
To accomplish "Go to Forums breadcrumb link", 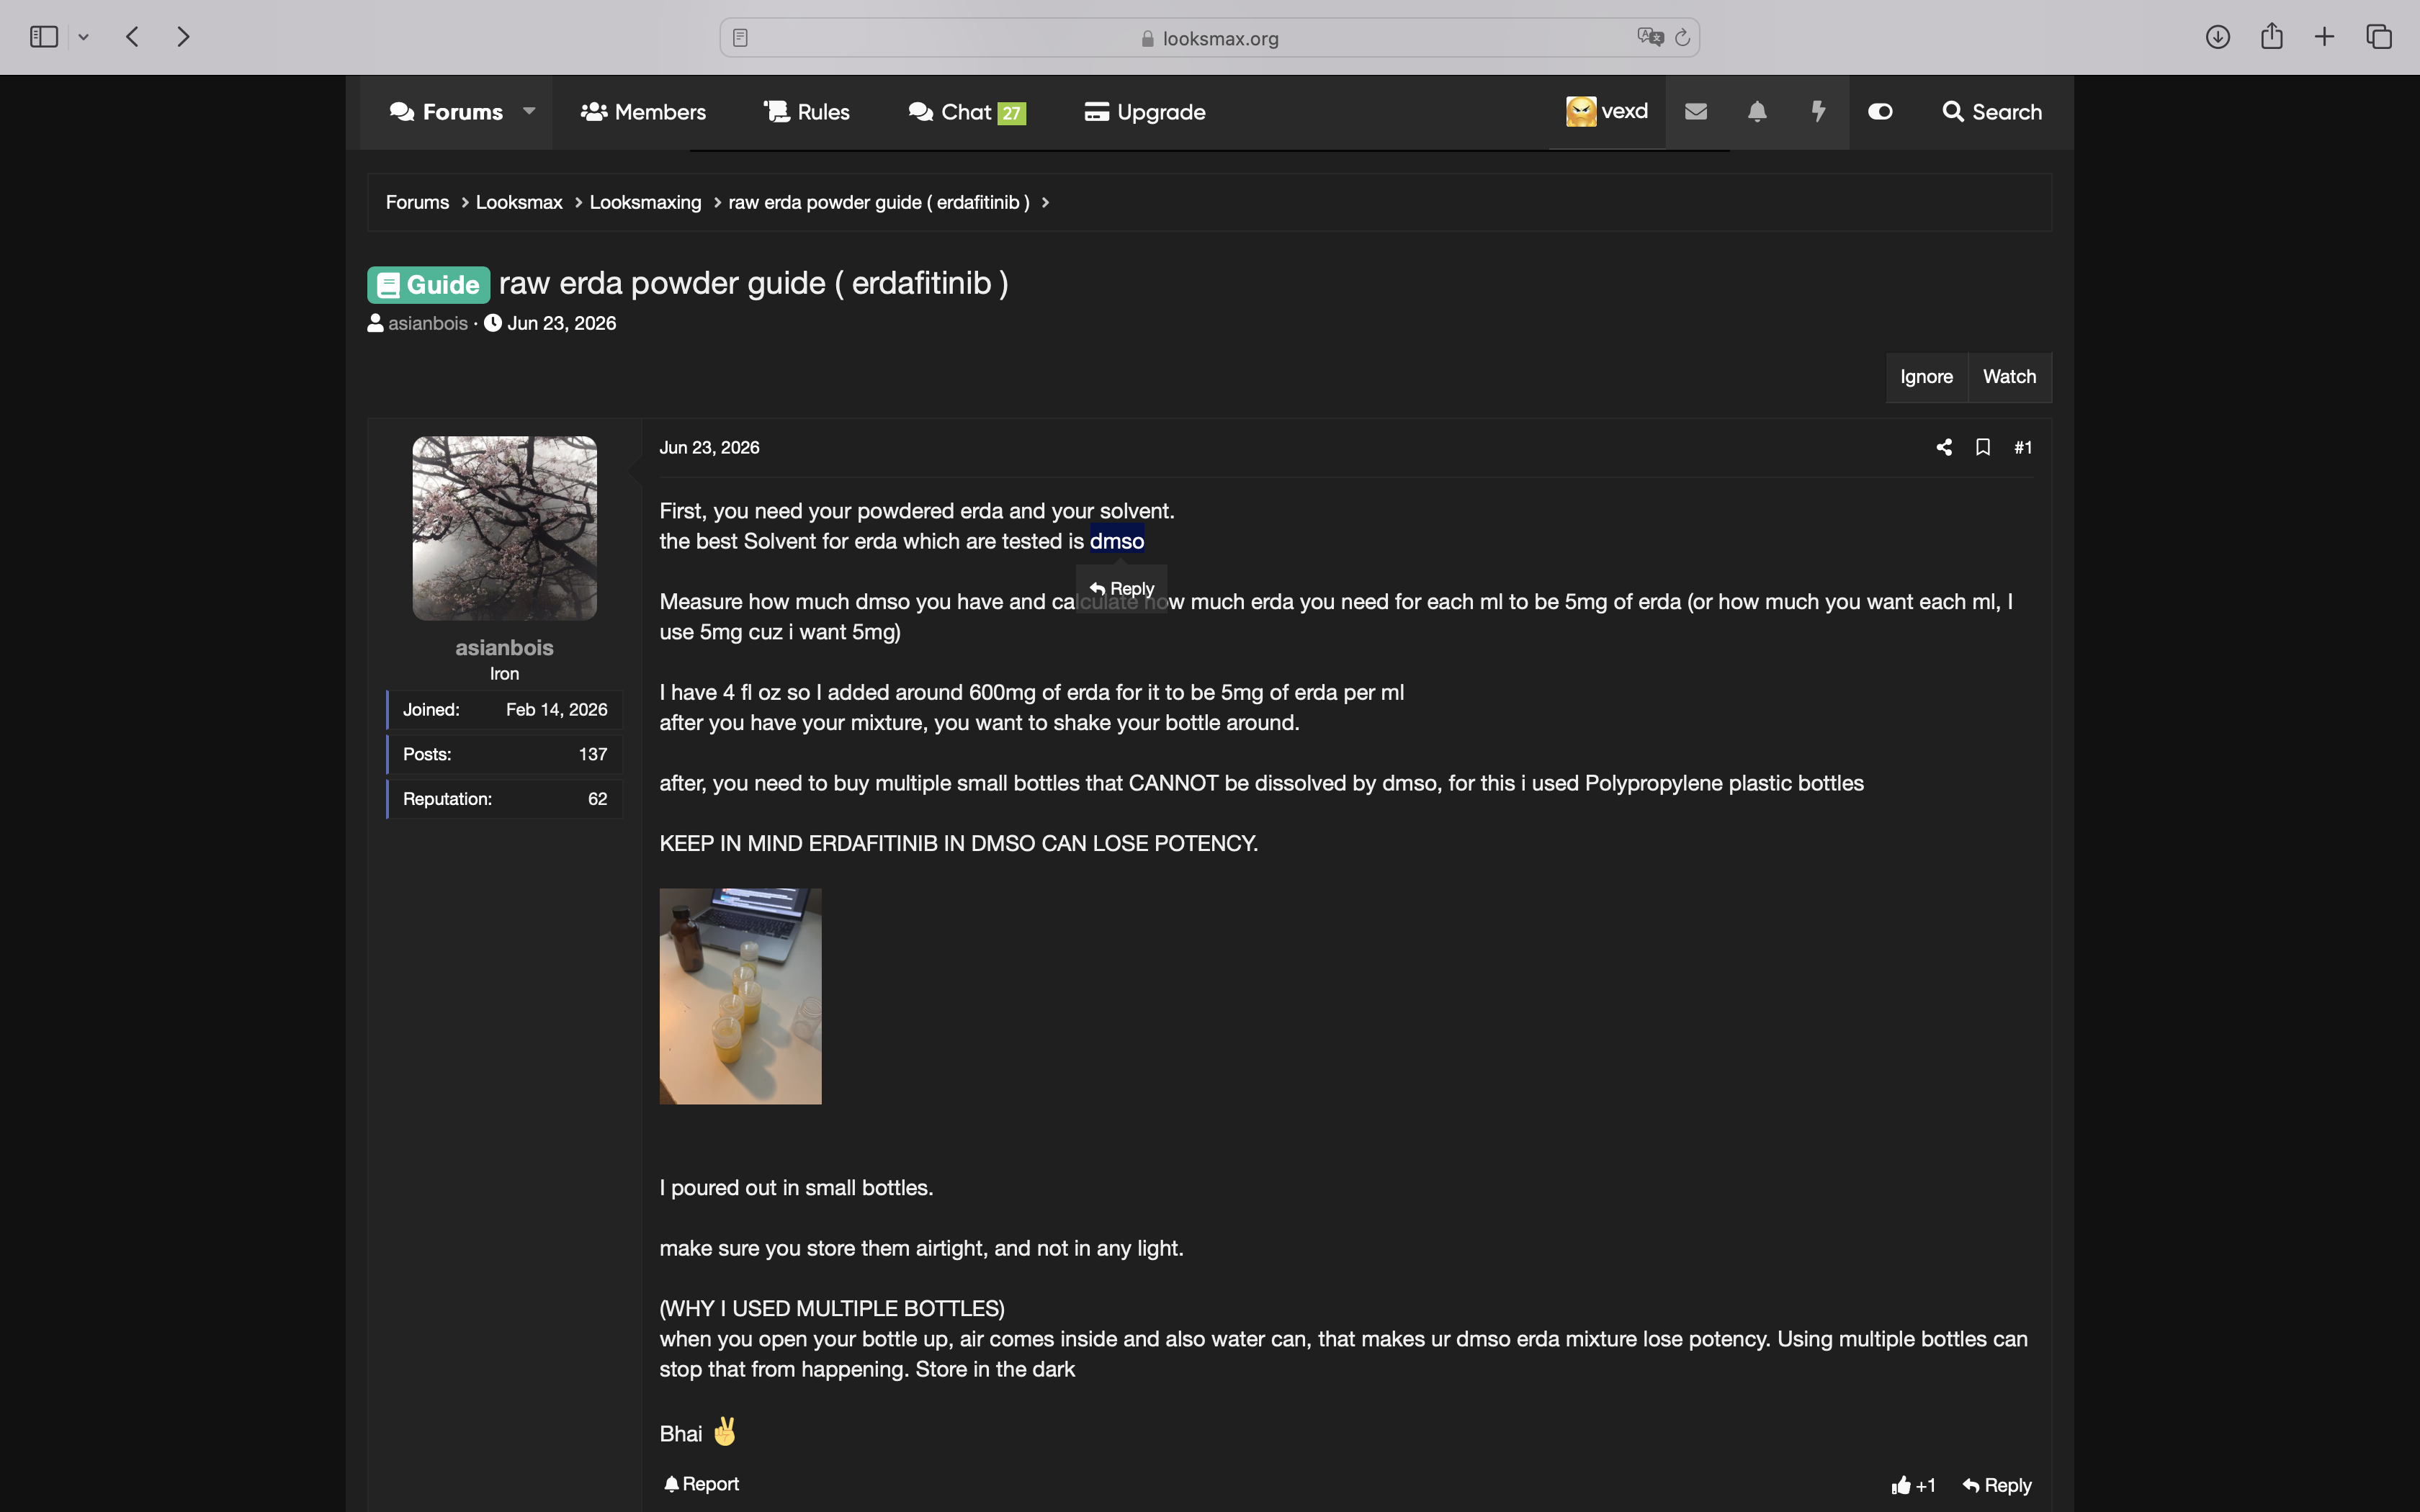I will pos(417,202).
